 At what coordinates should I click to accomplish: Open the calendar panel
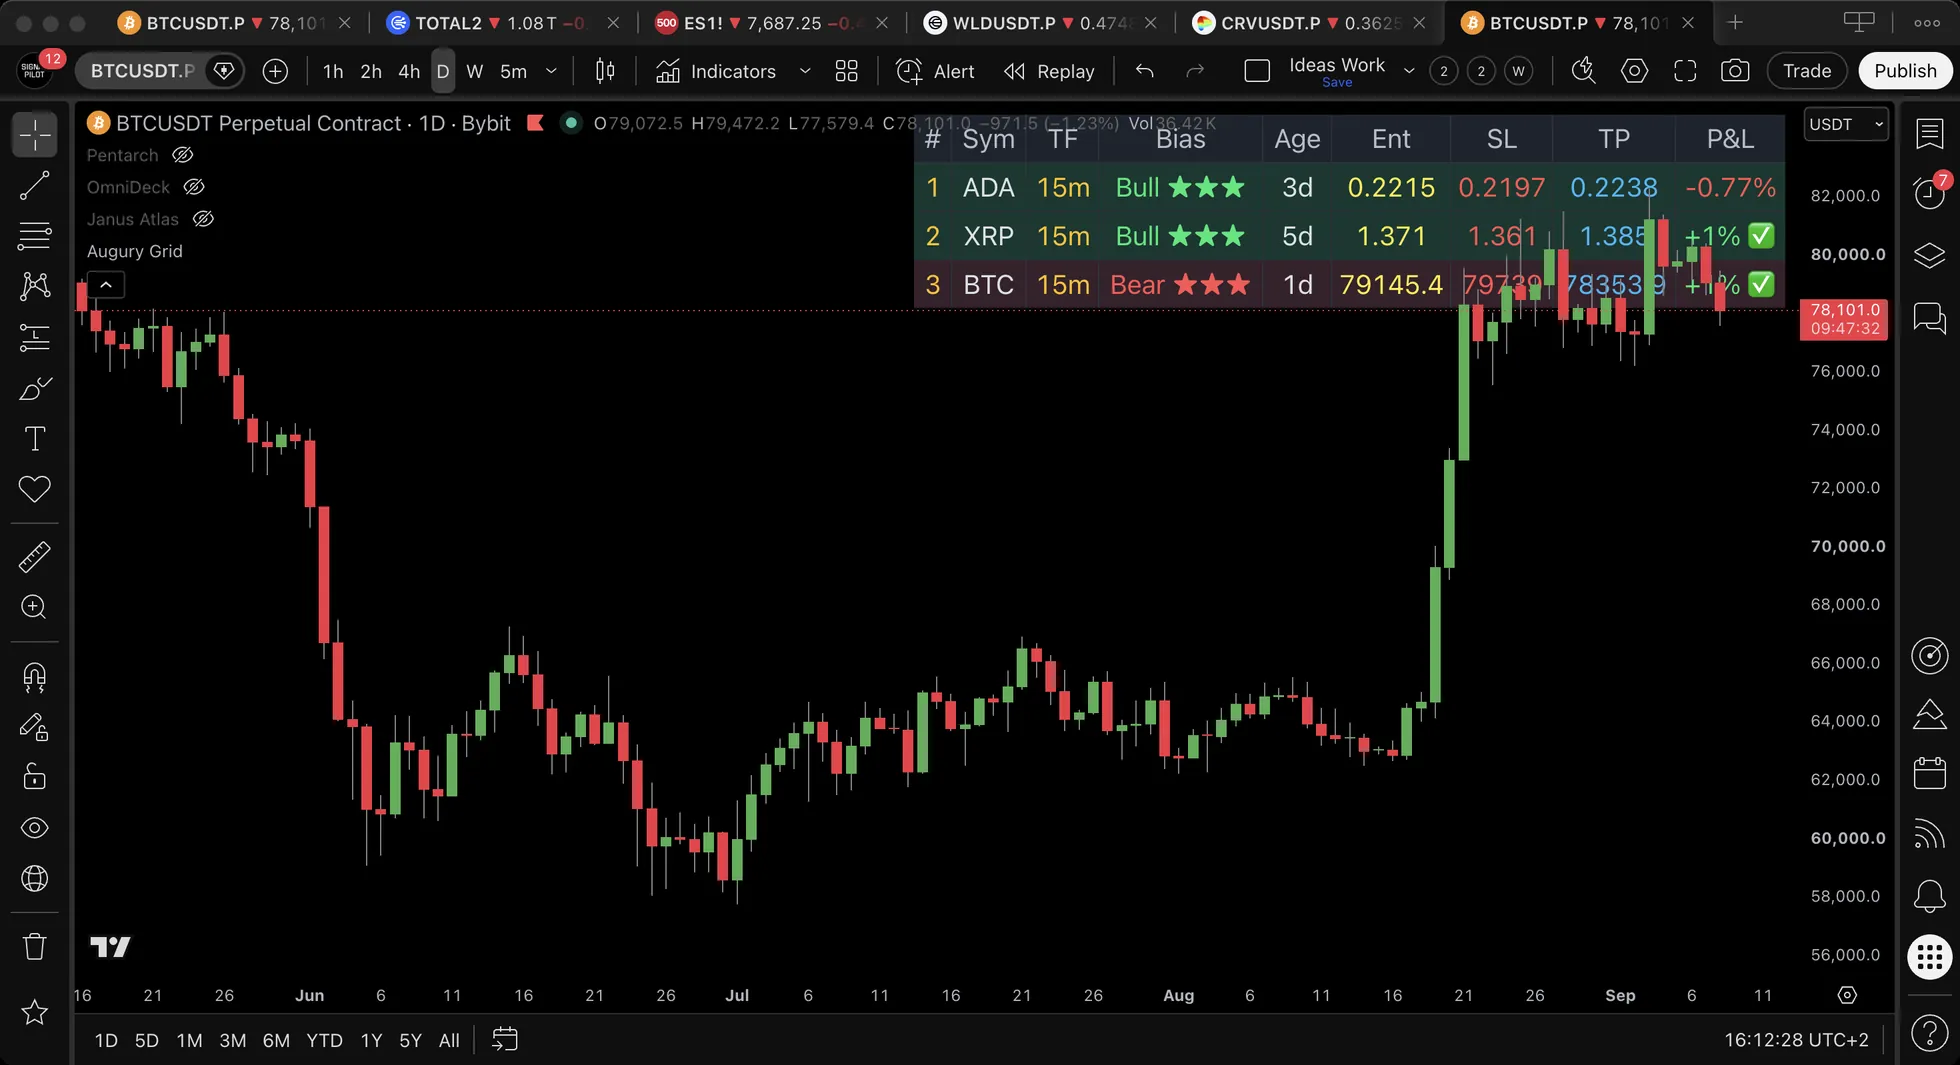[1929, 773]
